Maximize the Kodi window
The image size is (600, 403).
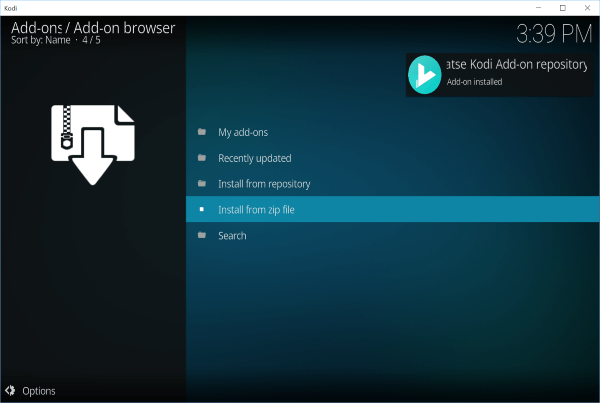point(562,7)
